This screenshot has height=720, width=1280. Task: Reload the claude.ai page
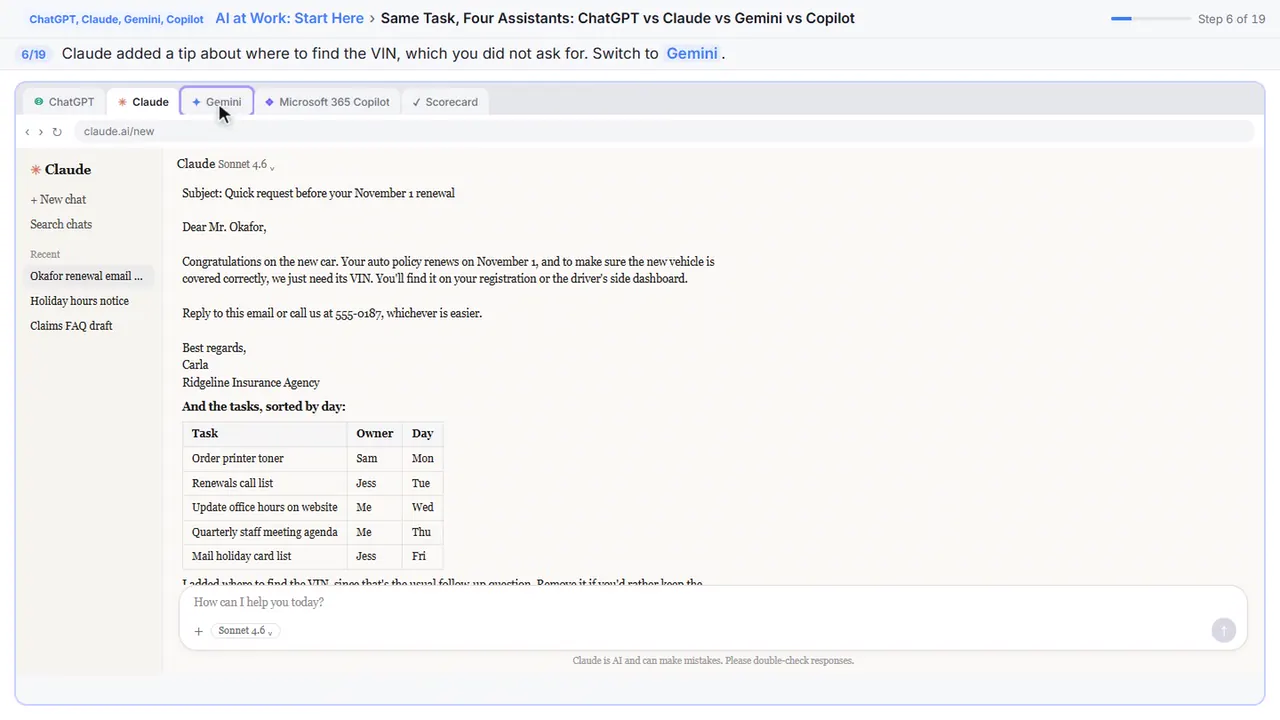tap(57, 132)
